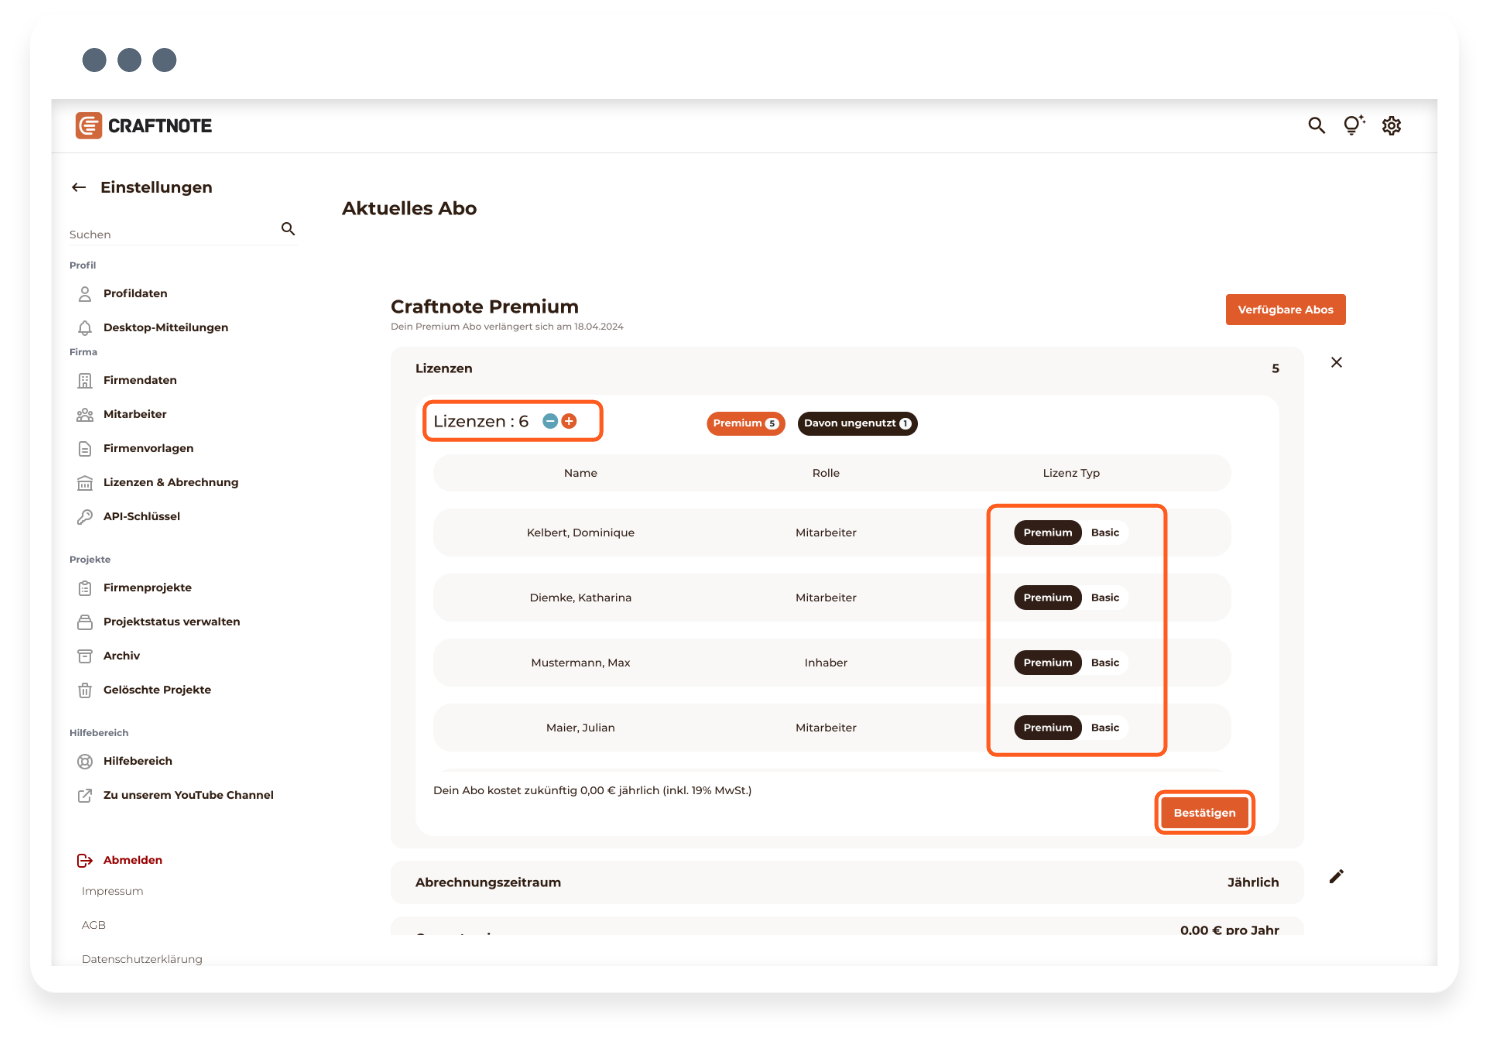Set Mustermann, Max license to Basic
Screen dimensions: 1489x1038
1104,662
